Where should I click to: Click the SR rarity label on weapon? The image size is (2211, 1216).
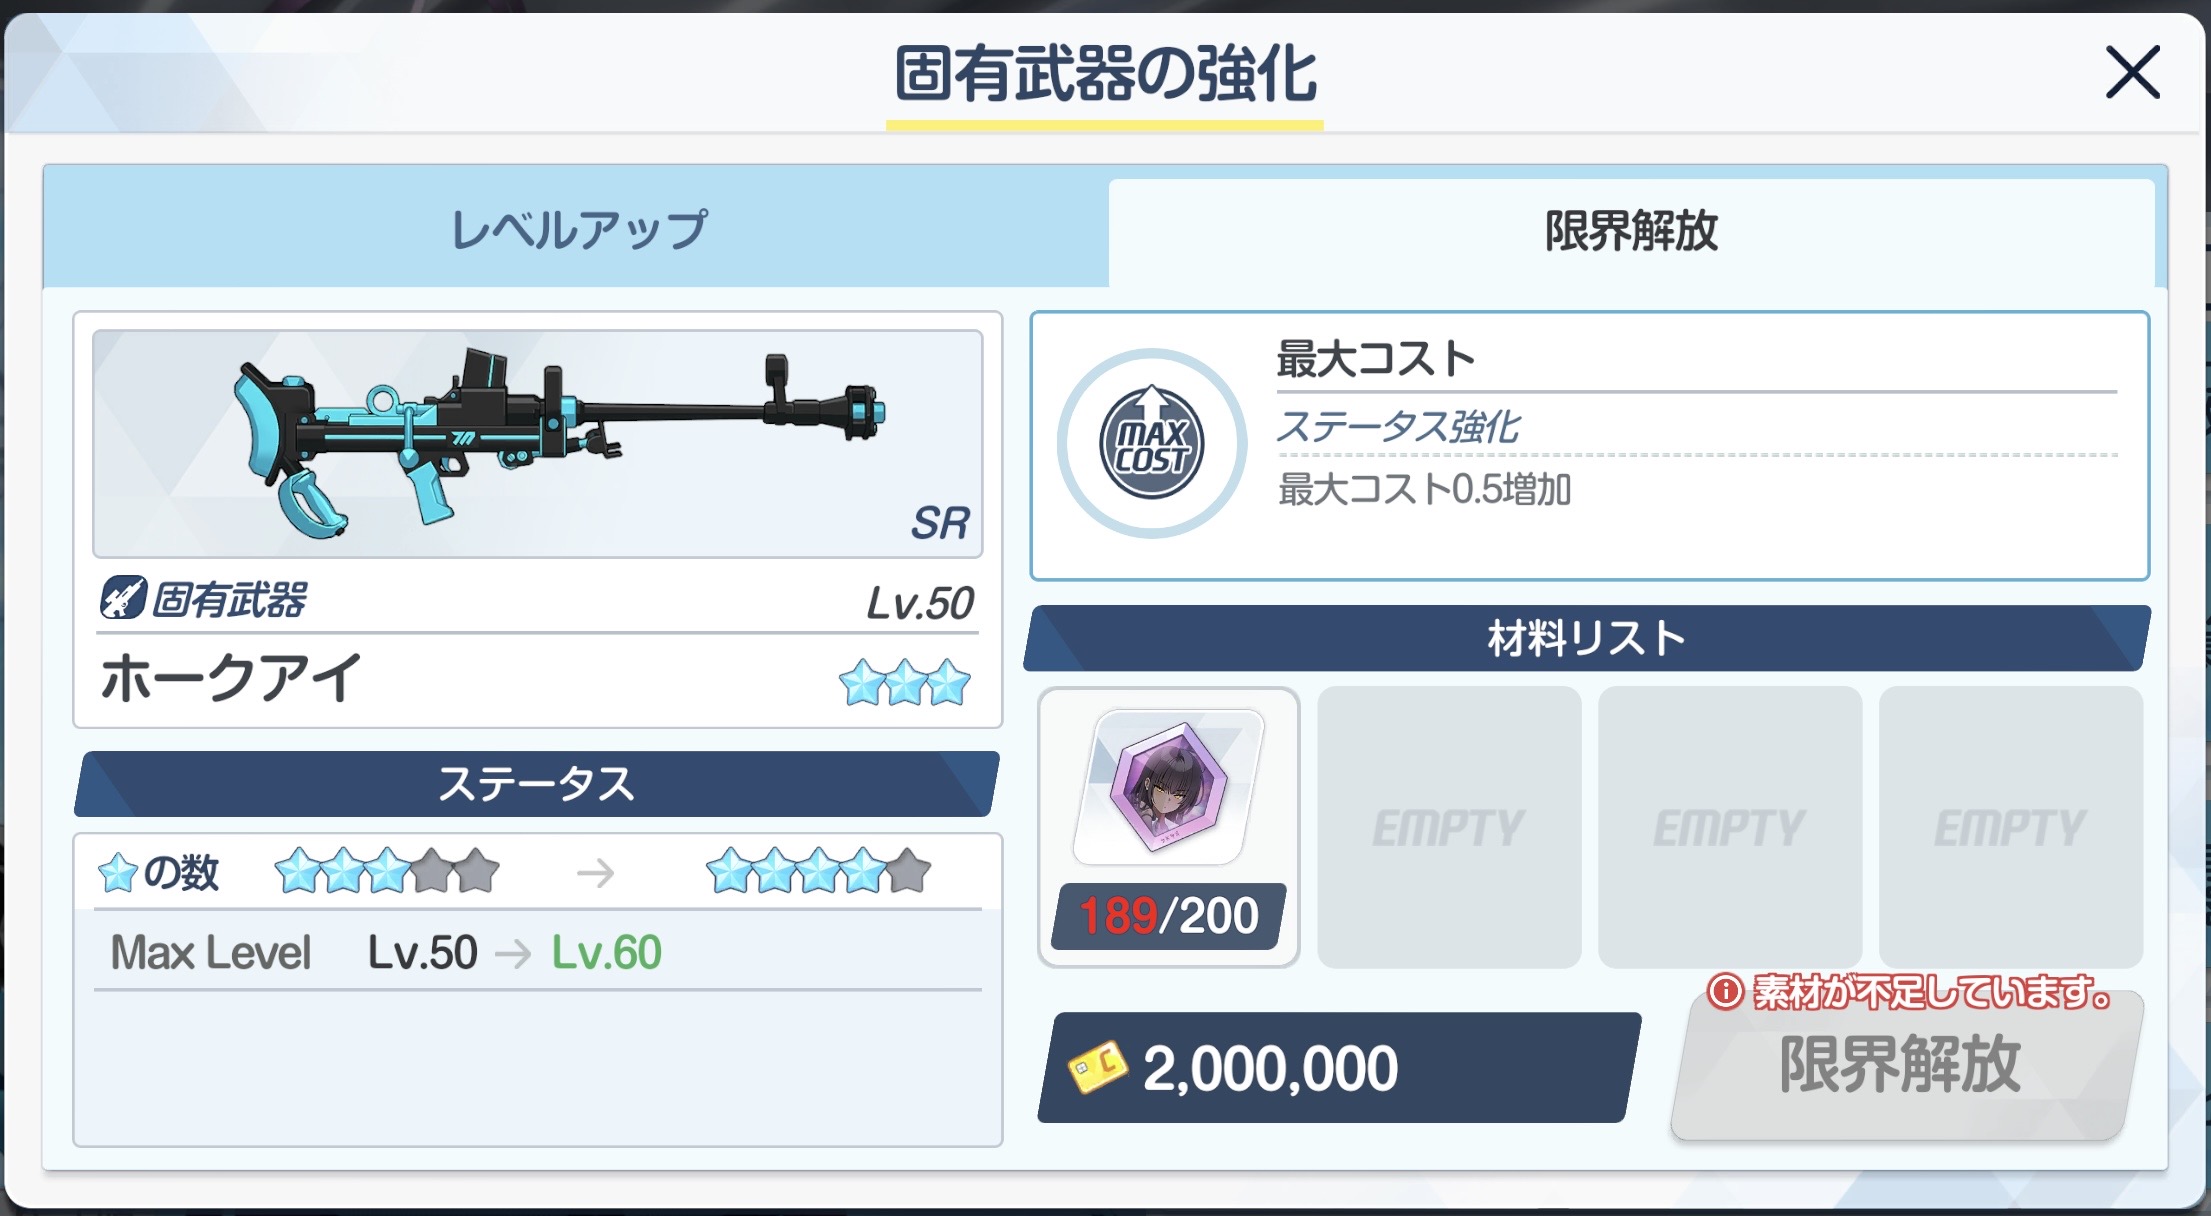click(939, 523)
